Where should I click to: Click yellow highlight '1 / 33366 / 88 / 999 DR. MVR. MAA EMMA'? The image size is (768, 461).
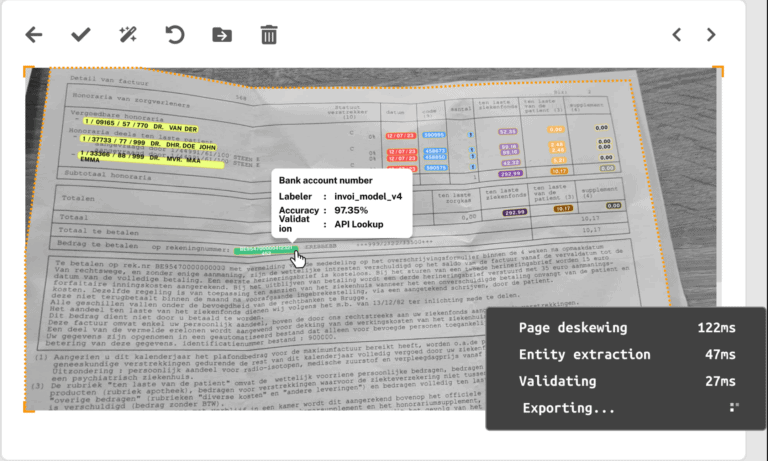151,159
